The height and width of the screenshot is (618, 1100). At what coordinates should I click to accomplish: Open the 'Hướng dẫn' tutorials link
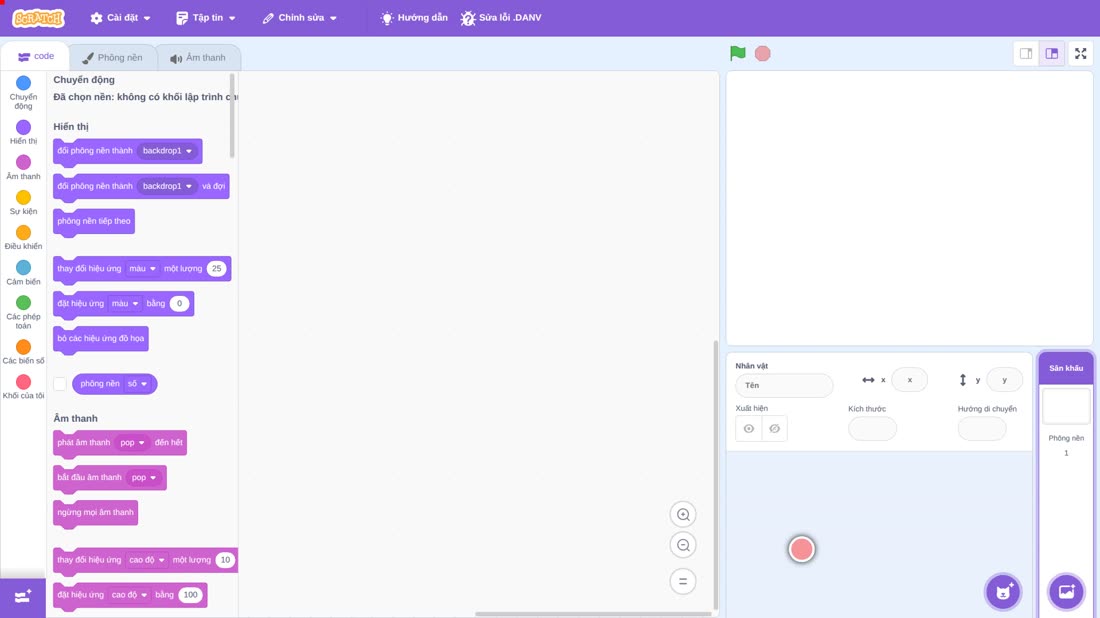coord(414,18)
